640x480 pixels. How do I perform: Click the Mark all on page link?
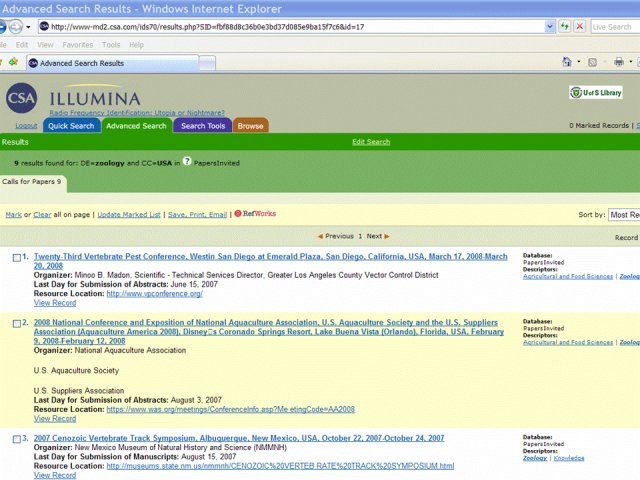click(x=13, y=215)
